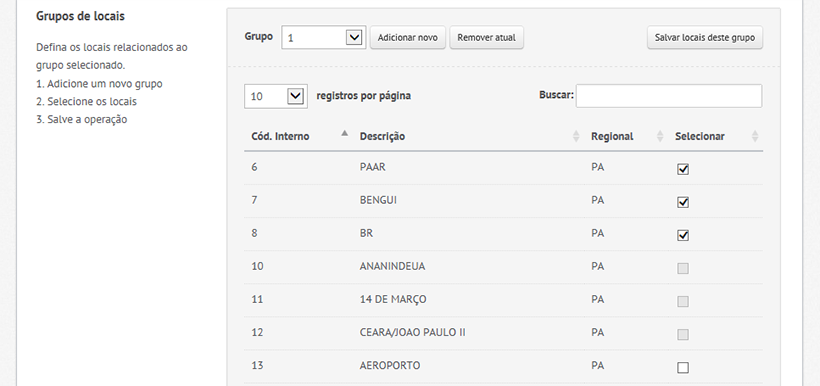This screenshot has height=386, width=820.
Task: Click '3. Salve a operação' text
Action: [82, 119]
